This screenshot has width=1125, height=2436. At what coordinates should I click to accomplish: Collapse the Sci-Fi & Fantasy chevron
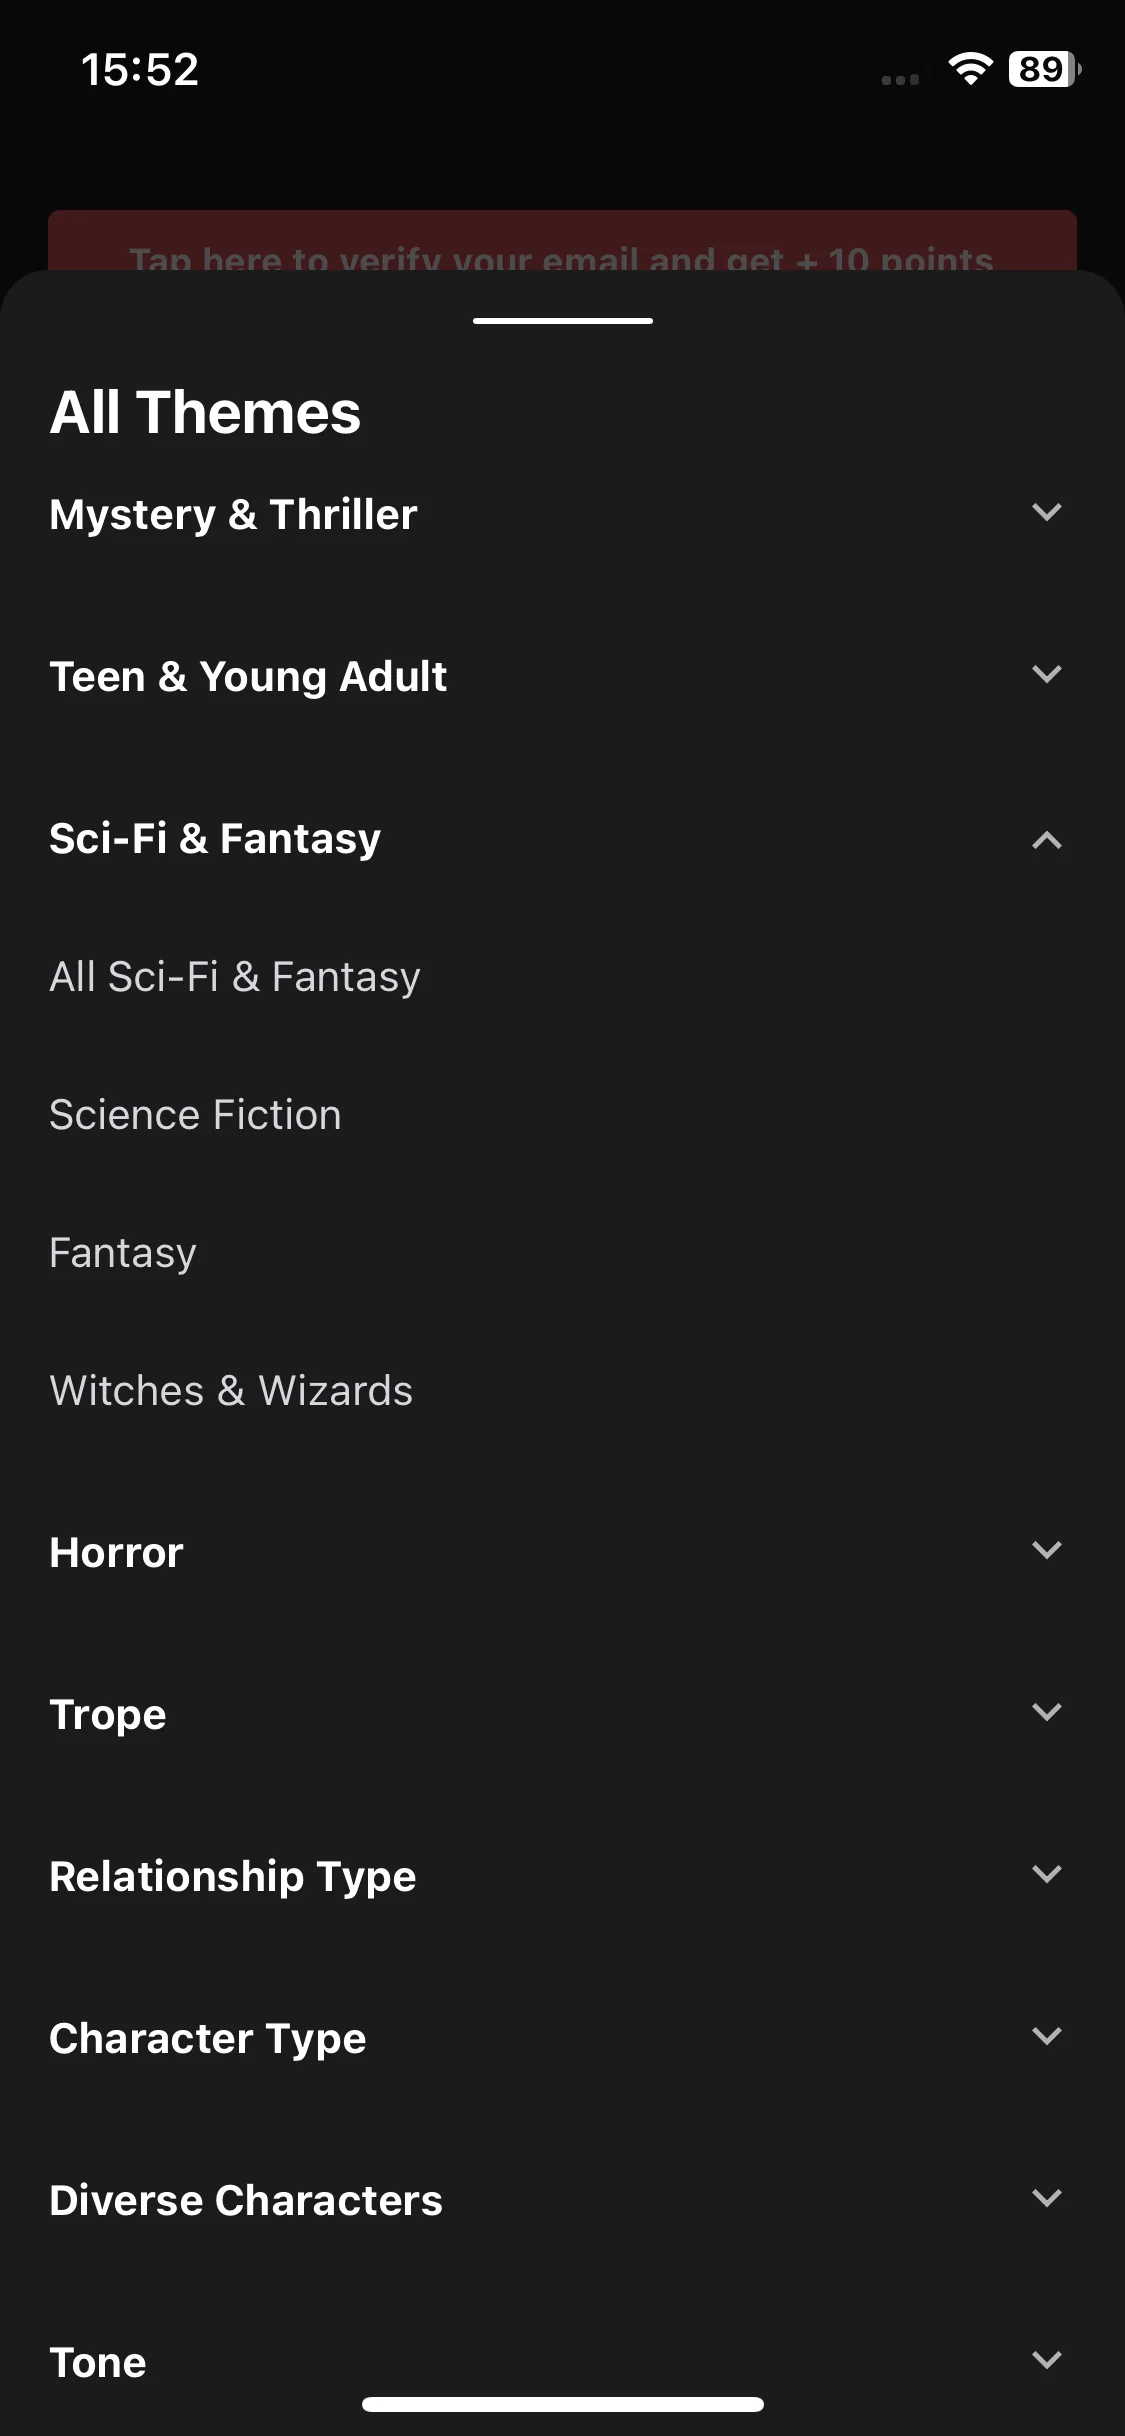[1046, 839]
